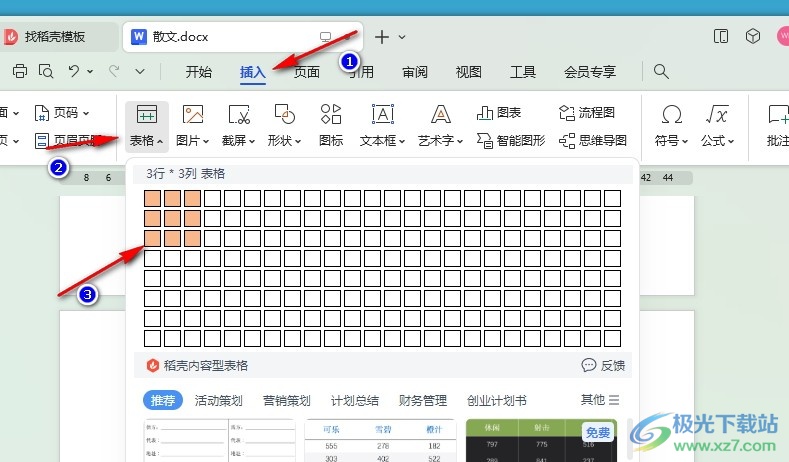This screenshot has height=462, width=789.
Task: Expand the undo history dropdown arrow
Action: tap(90, 71)
